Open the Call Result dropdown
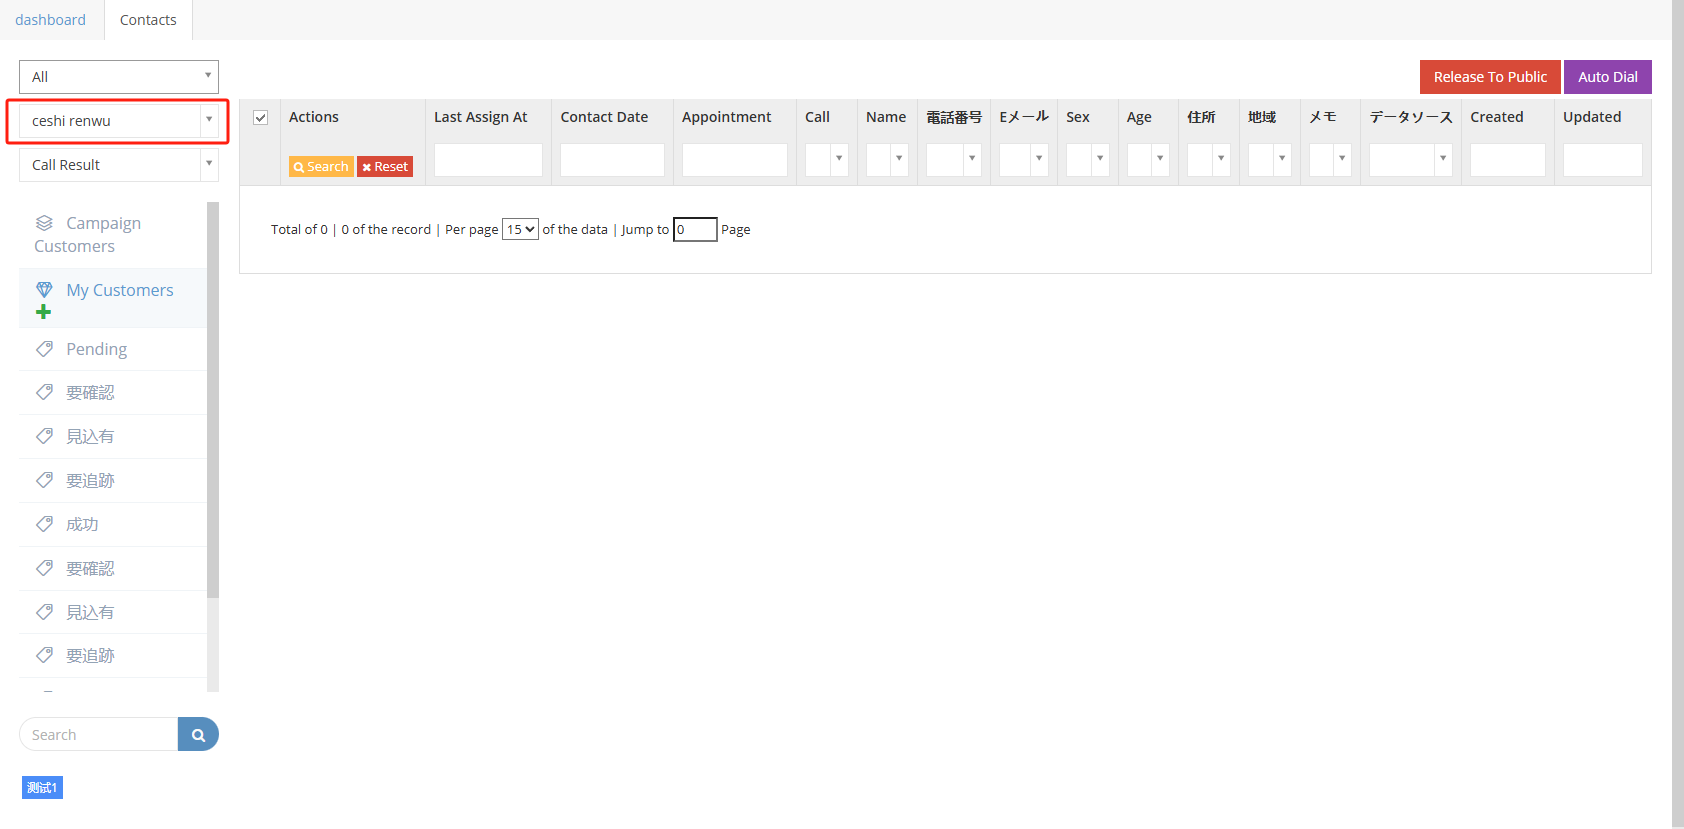Viewport: 1684px width, 829px height. click(119, 165)
